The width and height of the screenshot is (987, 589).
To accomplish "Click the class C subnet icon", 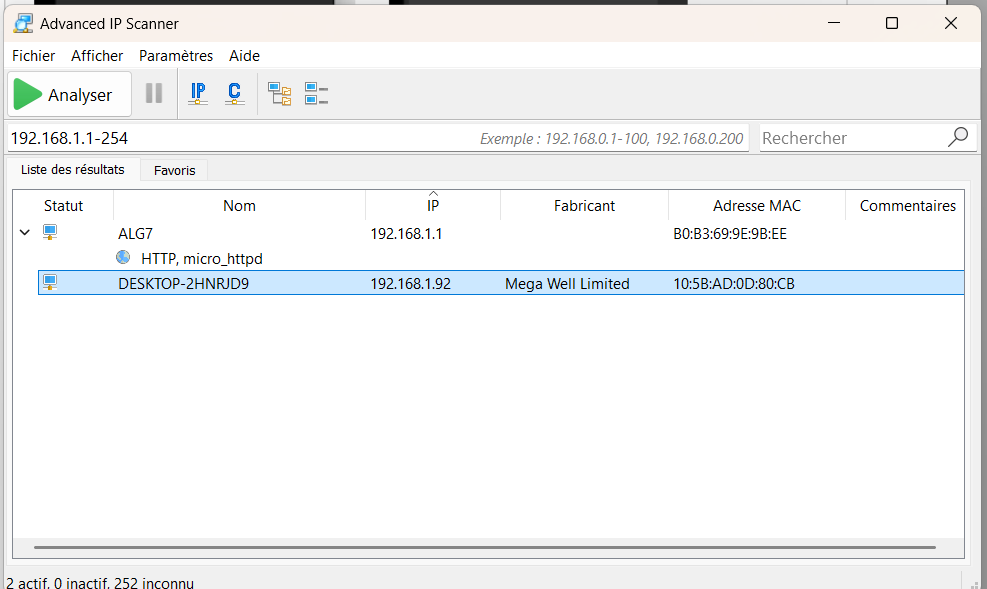I will (x=234, y=94).
